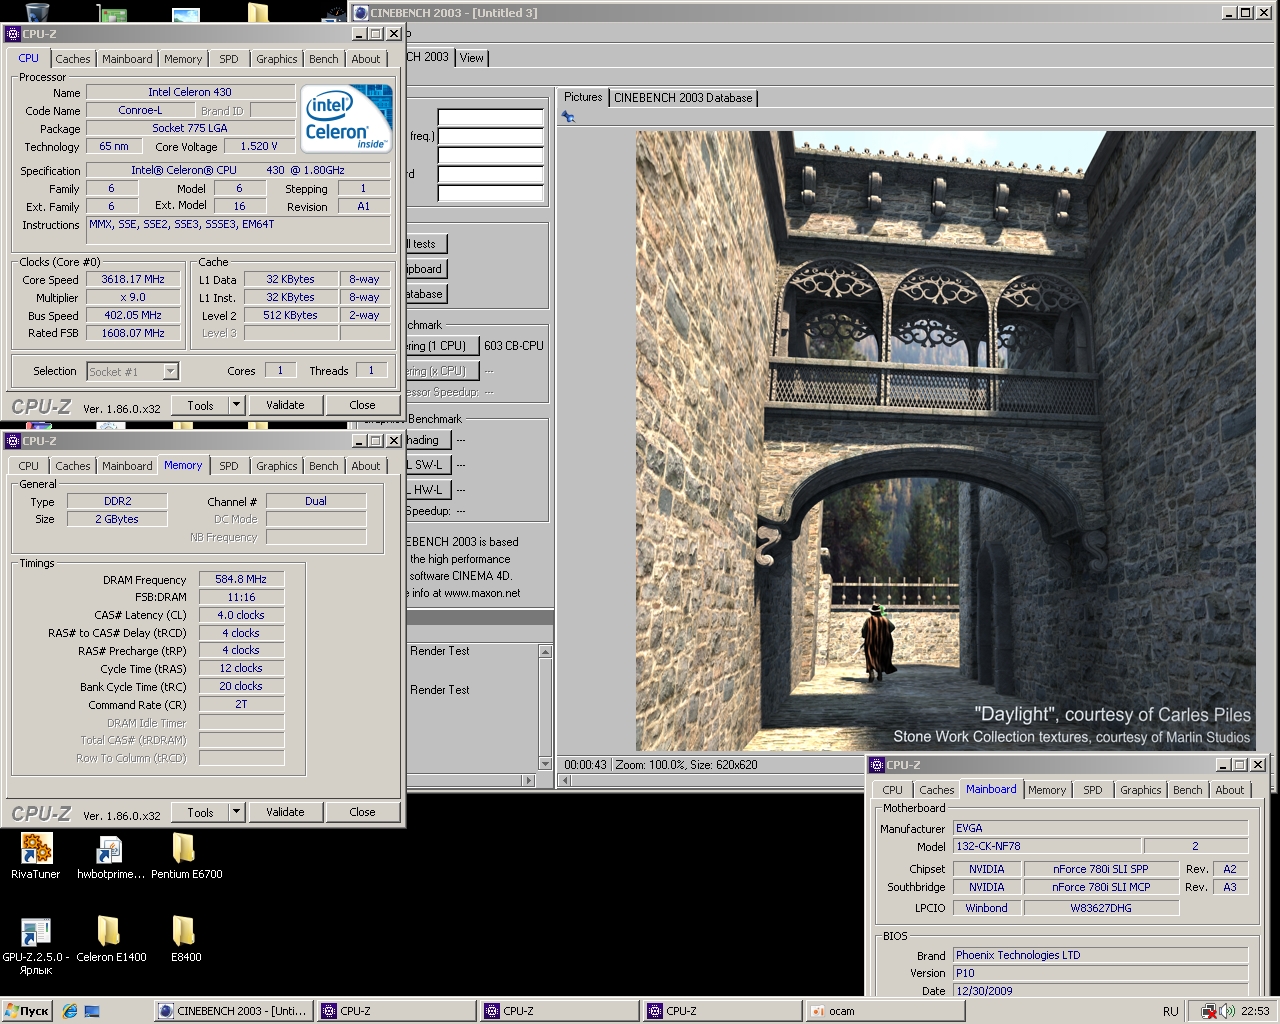Viewport: 1280px width, 1024px height.
Task: Click the 603 CB-CPU score text
Action: click(514, 346)
